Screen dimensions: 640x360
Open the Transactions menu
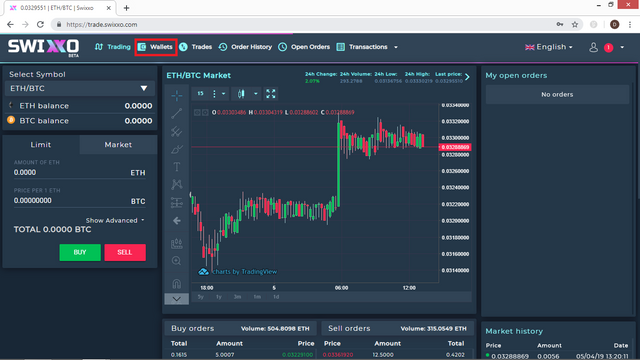tap(362, 47)
